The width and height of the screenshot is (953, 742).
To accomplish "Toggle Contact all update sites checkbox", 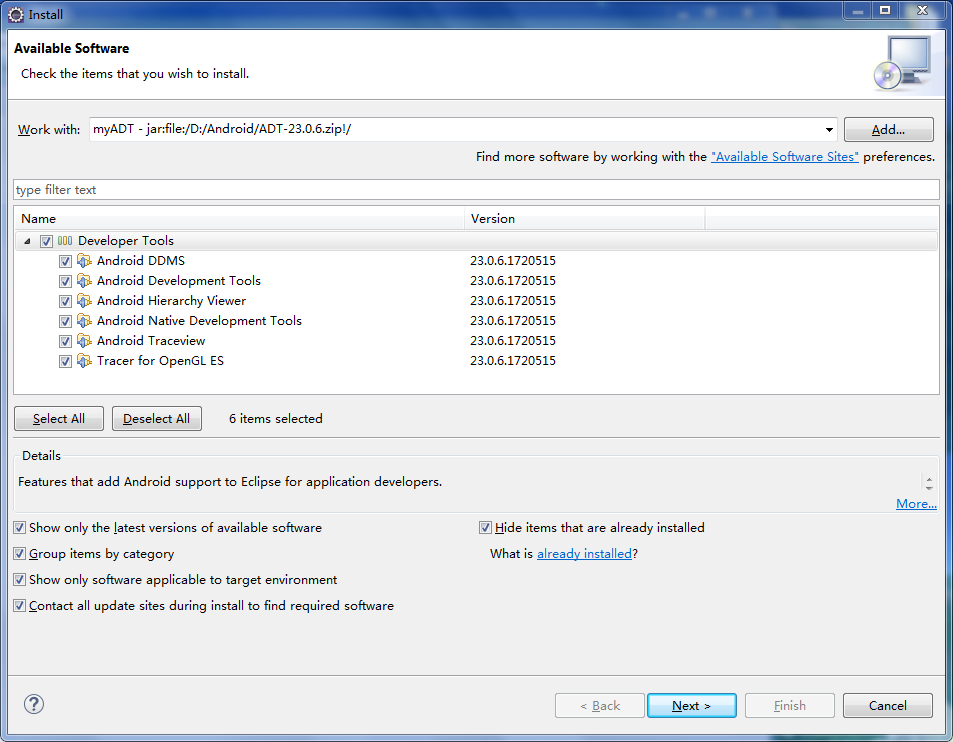I will 19,606.
